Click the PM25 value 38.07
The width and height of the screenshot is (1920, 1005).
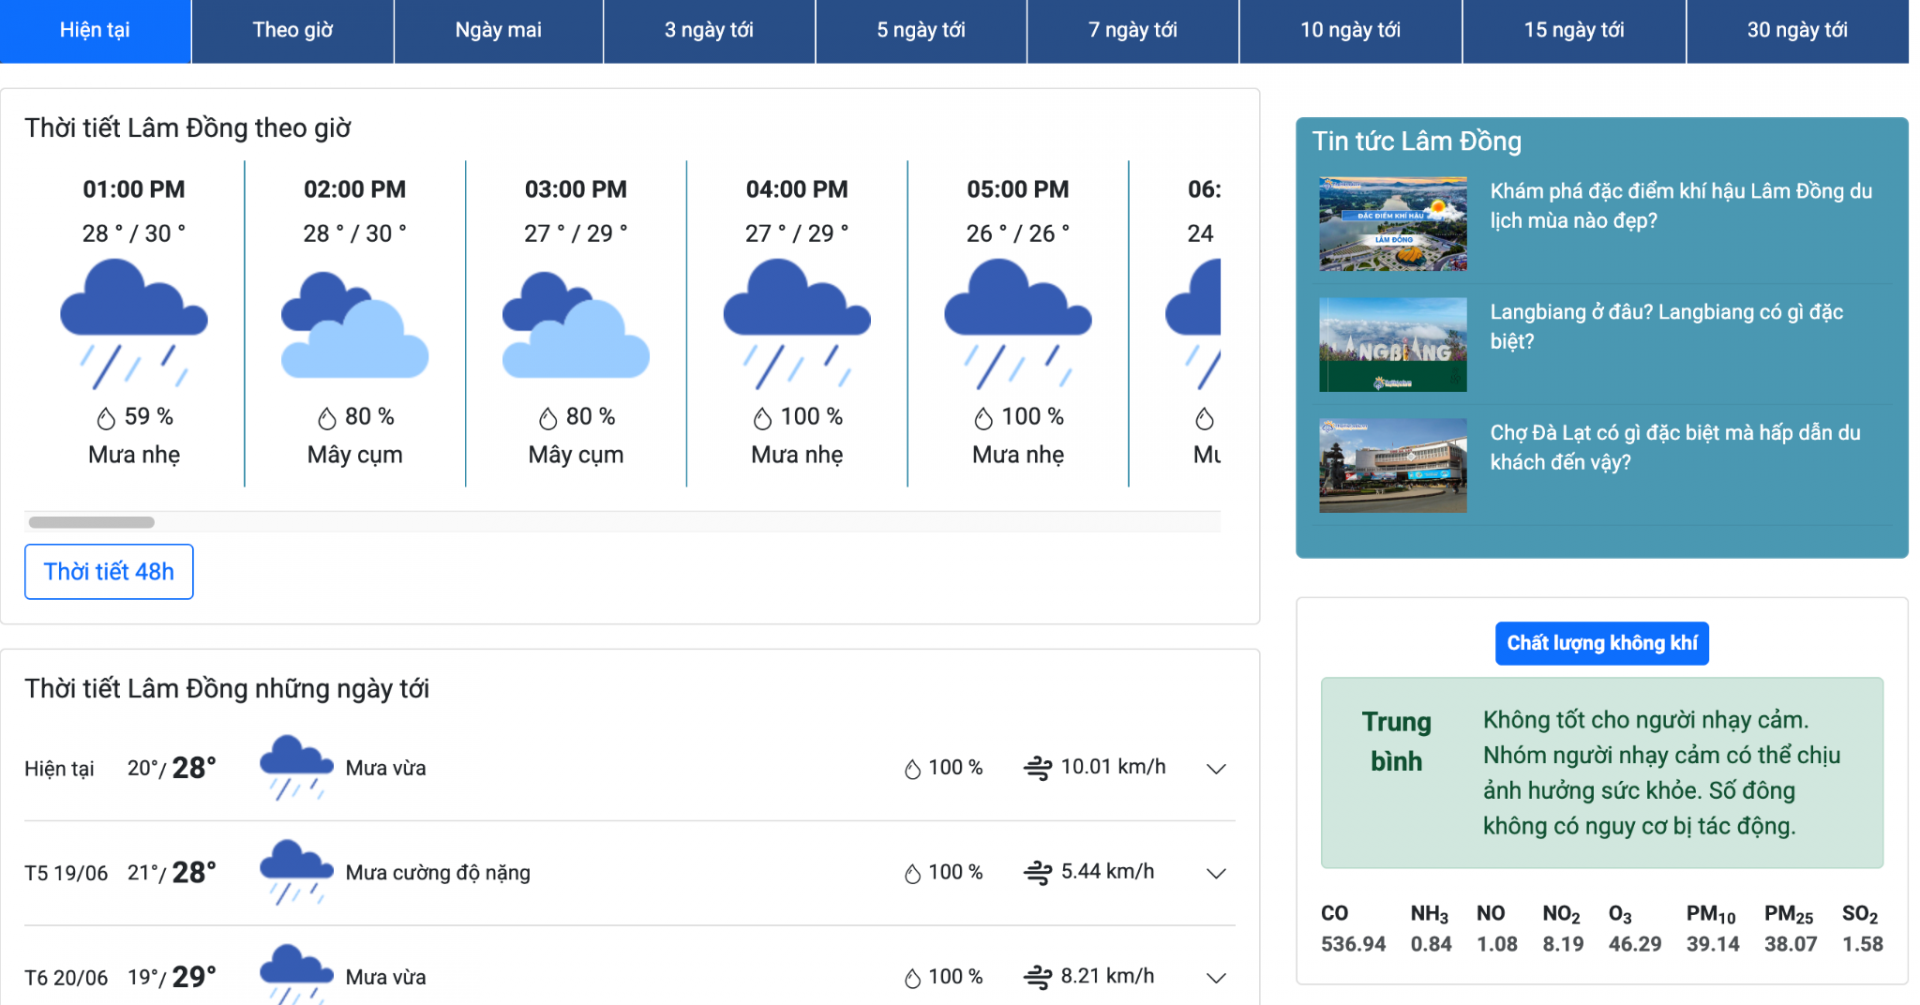tap(1791, 944)
